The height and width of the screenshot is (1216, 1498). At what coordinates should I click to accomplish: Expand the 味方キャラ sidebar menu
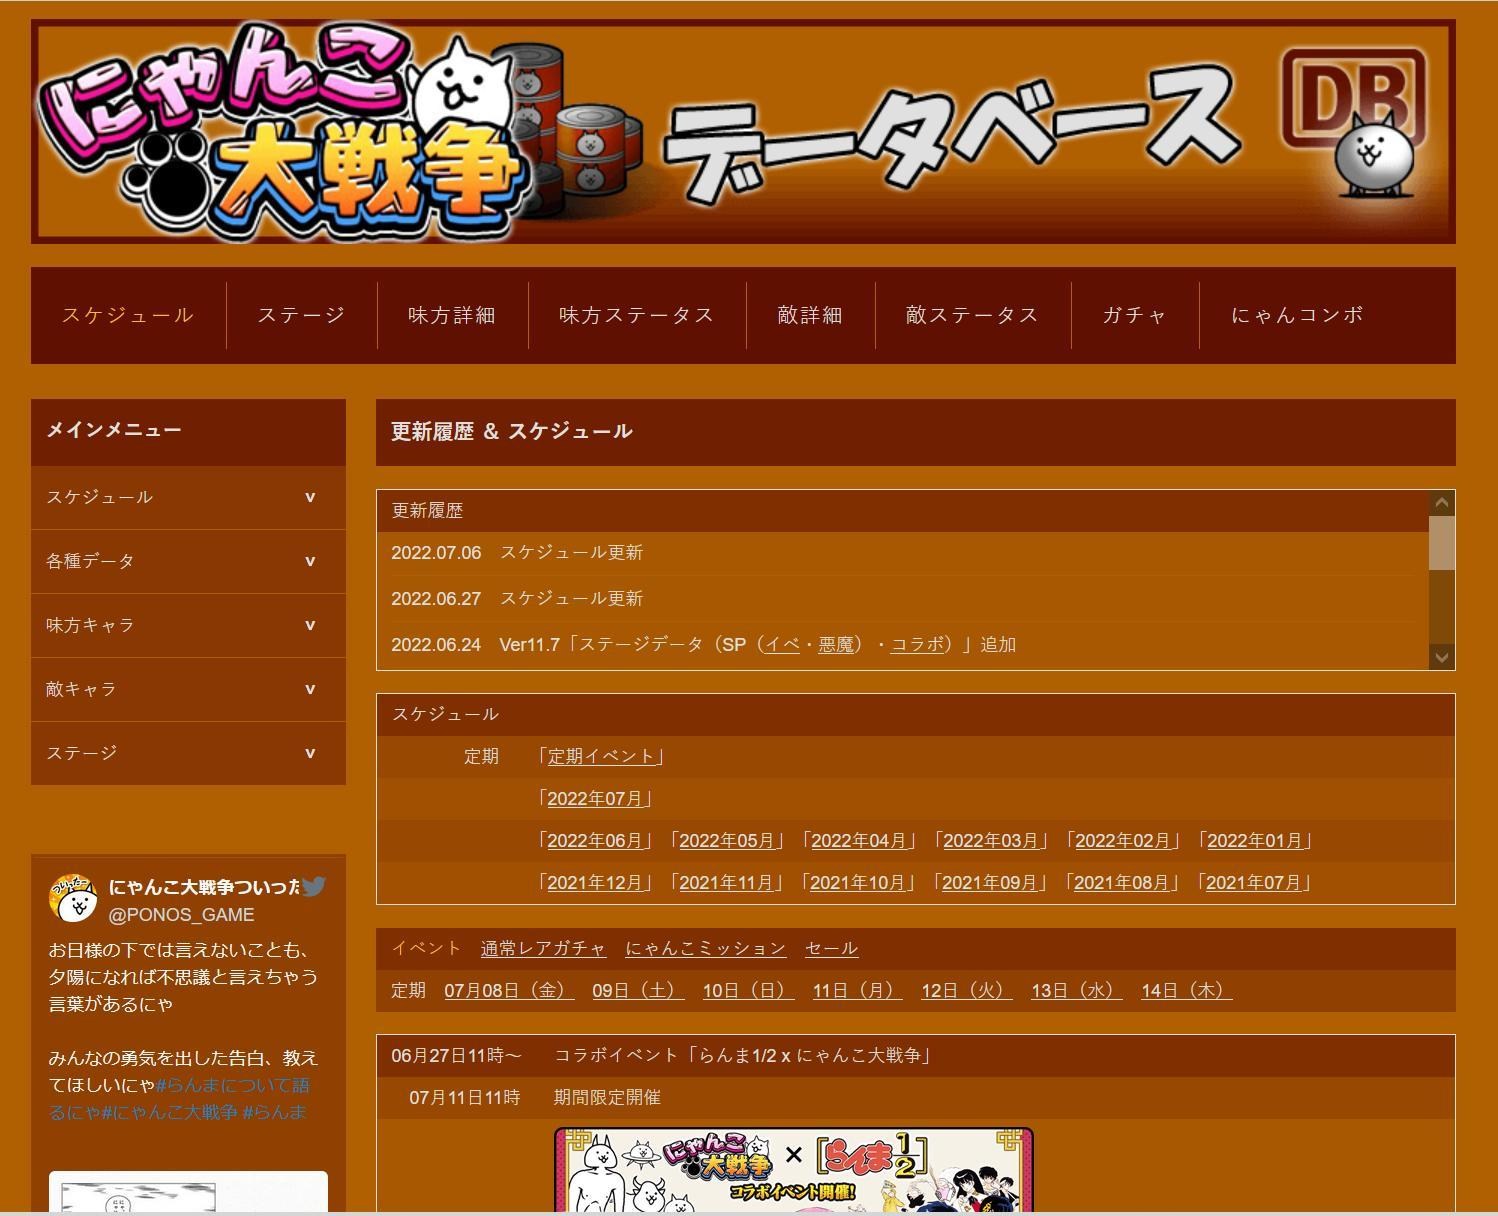tap(188, 625)
